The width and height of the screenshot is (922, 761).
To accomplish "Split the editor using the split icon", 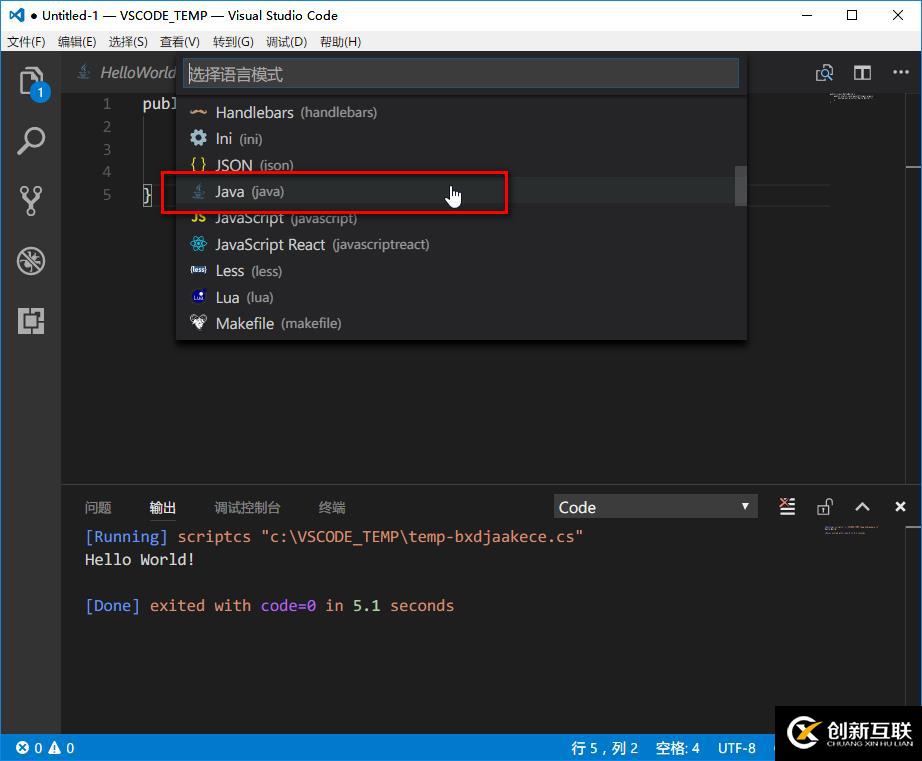I will click(x=863, y=73).
